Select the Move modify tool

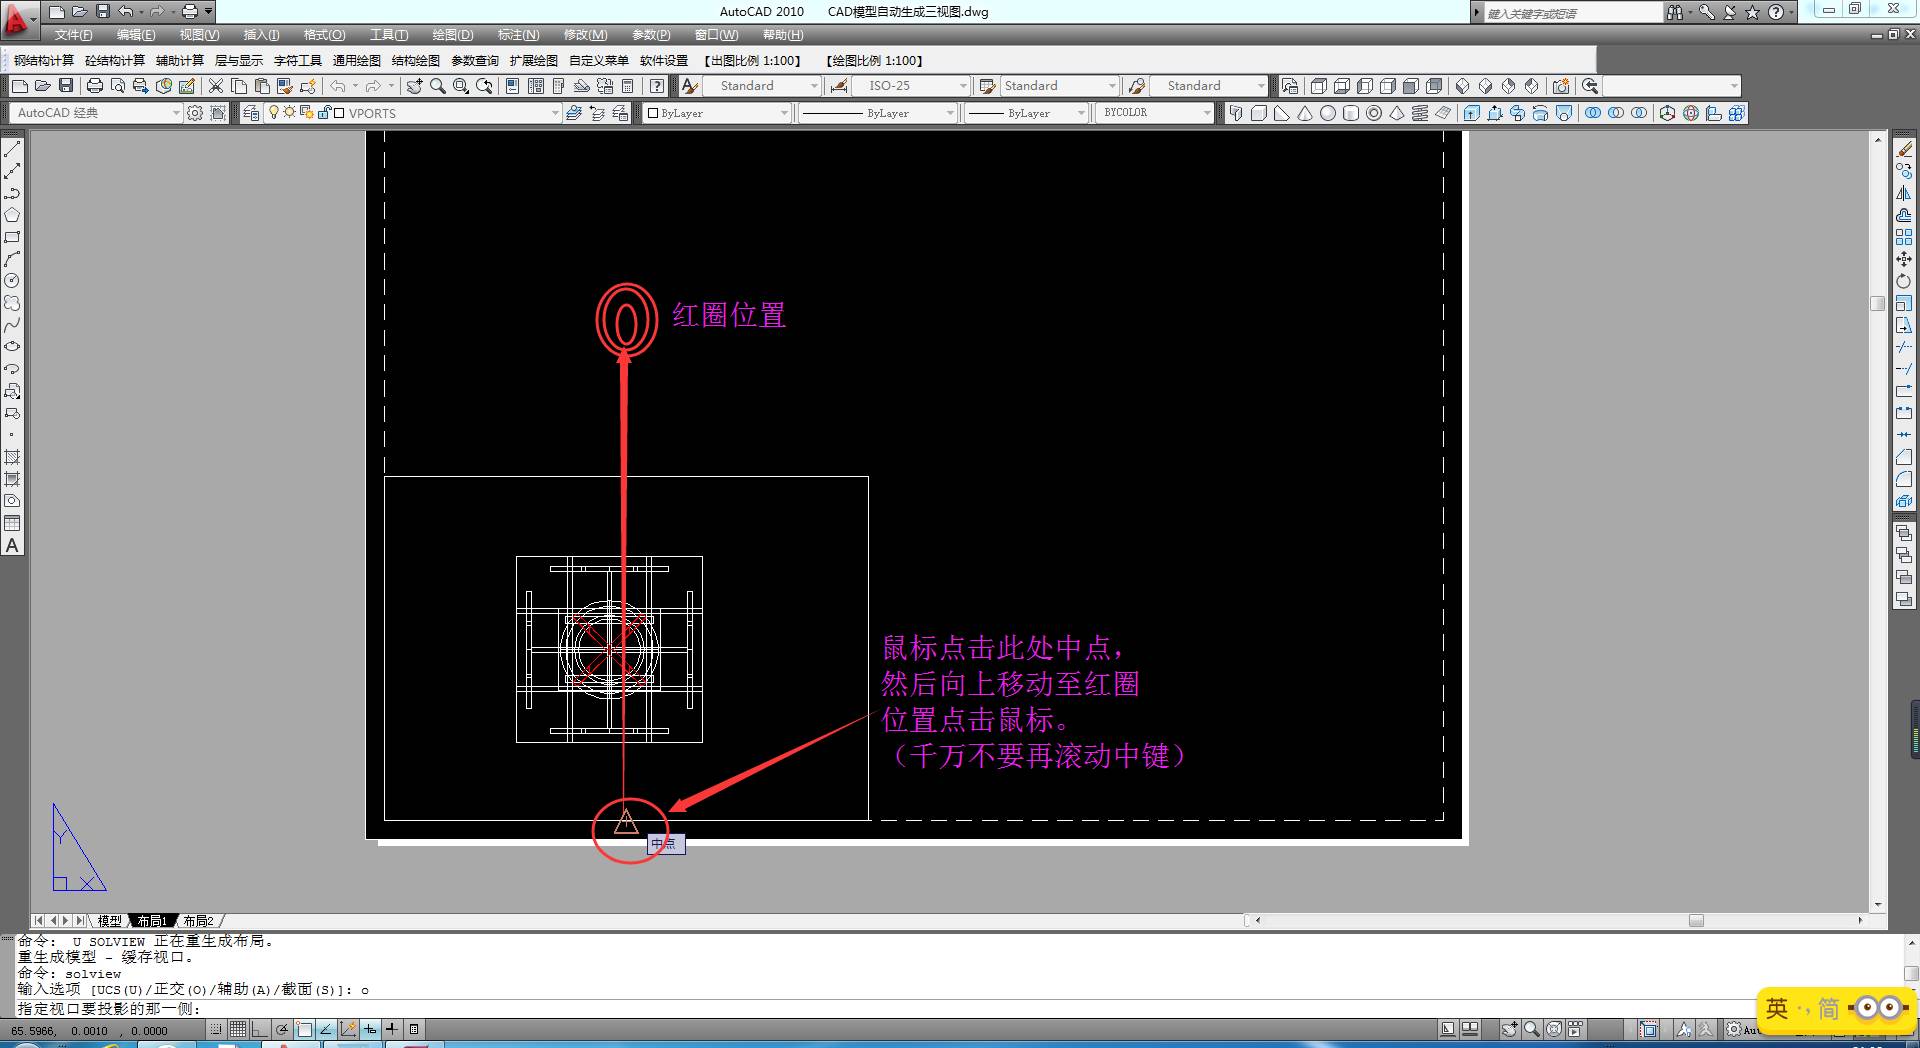coord(1904,259)
